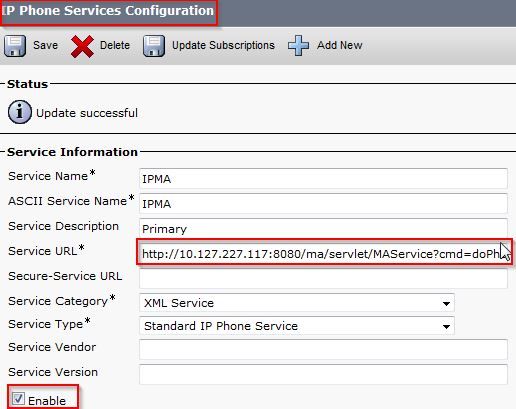Click the red X Delete icon
Viewport: 516px width, 409px height.
82,46
